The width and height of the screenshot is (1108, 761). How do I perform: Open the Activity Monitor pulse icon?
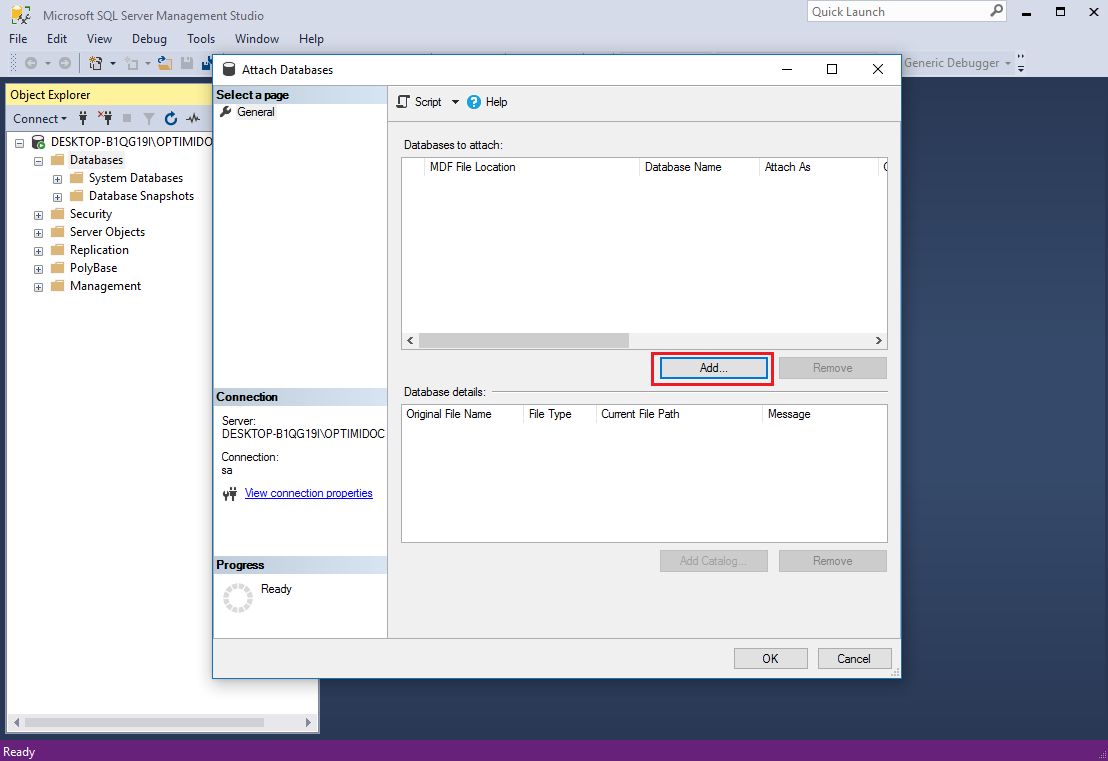click(x=192, y=118)
